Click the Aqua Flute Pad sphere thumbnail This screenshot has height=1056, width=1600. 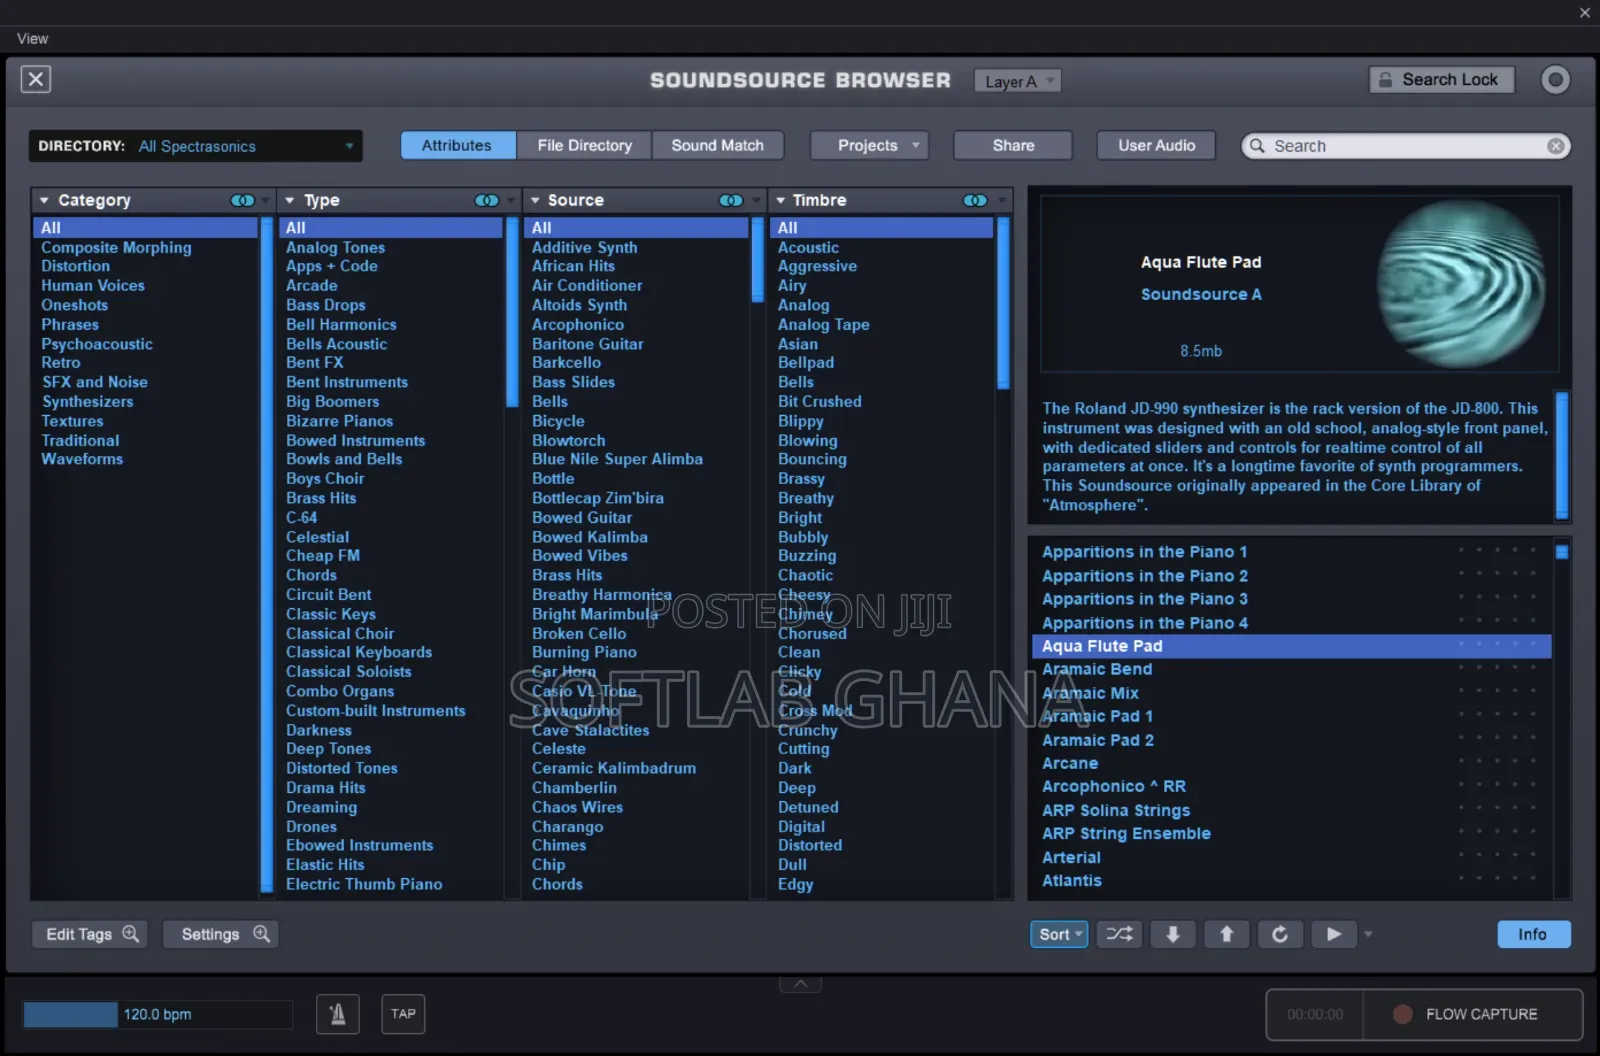(1461, 284)
